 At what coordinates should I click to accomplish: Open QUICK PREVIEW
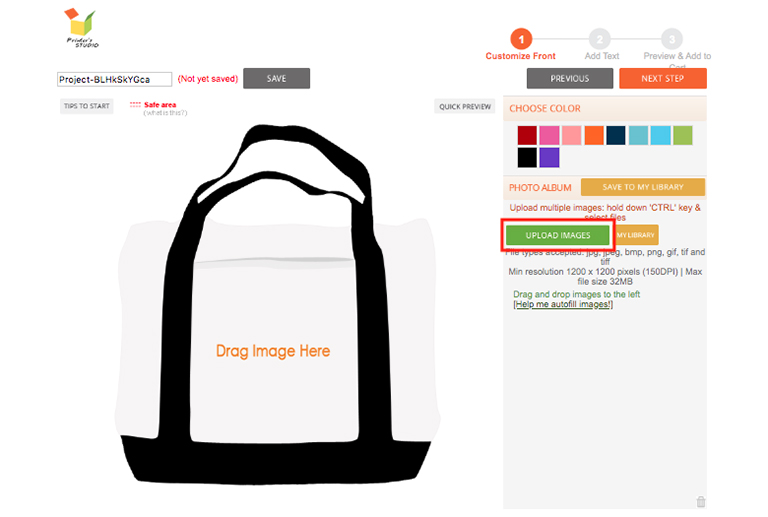464,106
